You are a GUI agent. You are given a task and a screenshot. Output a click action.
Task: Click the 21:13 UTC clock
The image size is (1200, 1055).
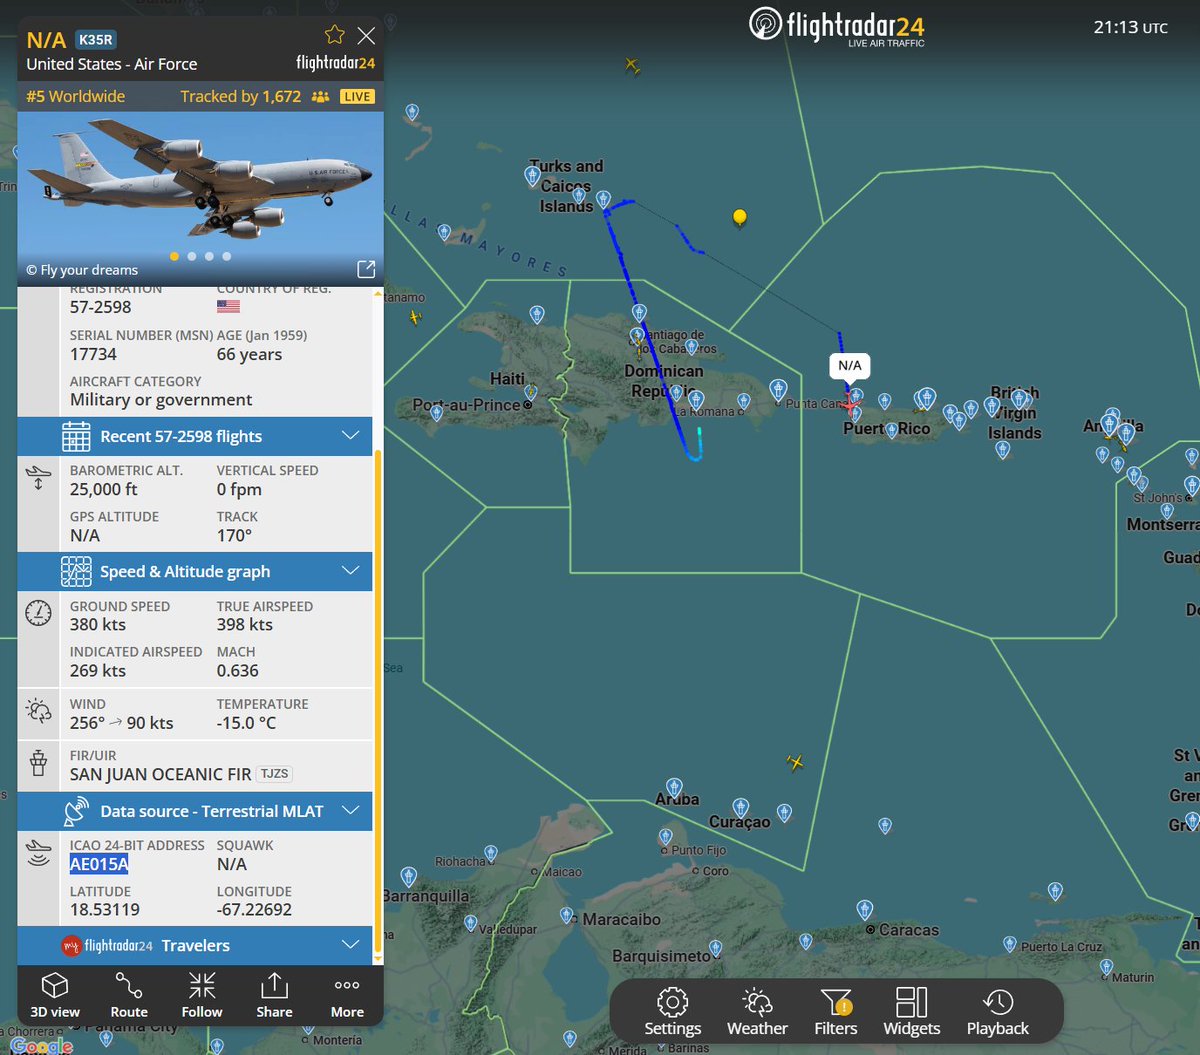(x=1130, y=27)
